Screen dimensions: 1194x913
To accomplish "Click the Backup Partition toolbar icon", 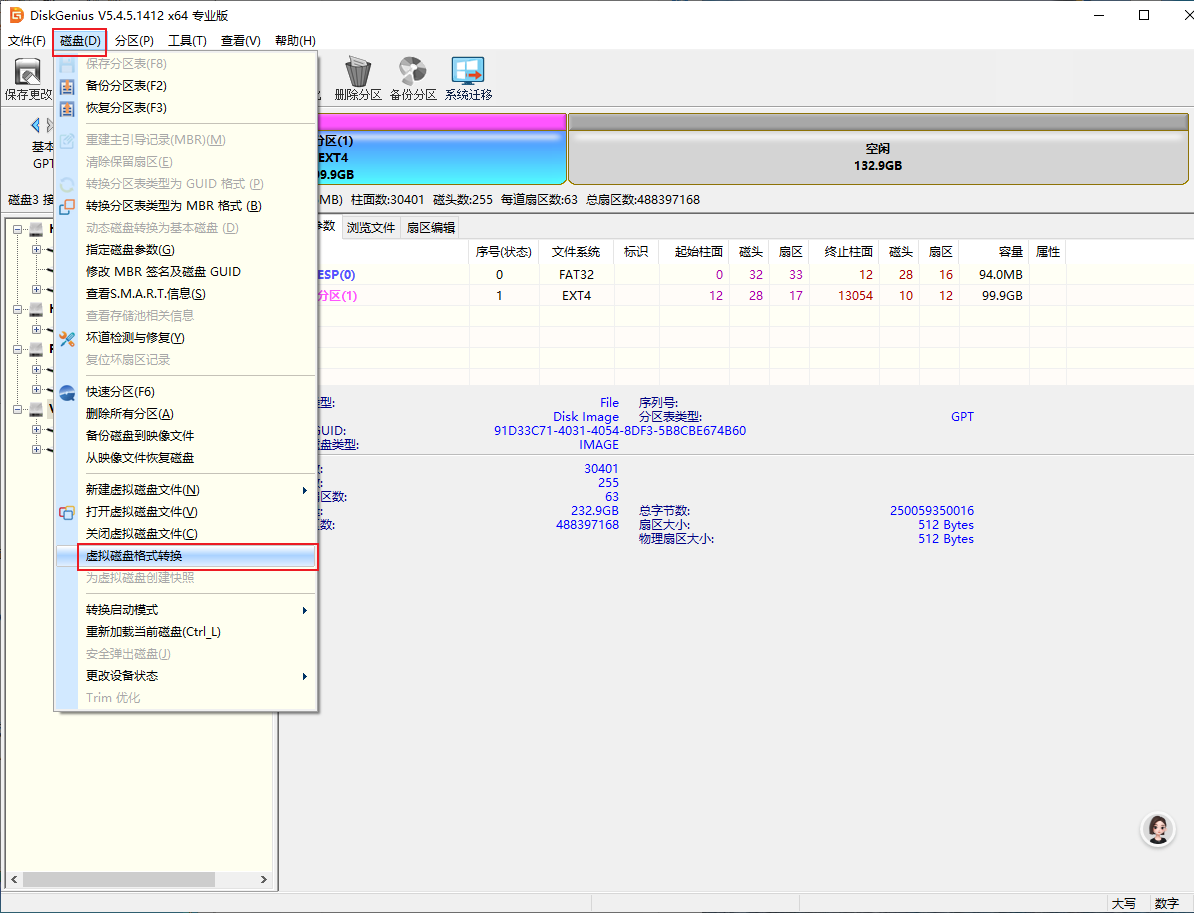I will [413, 72].
